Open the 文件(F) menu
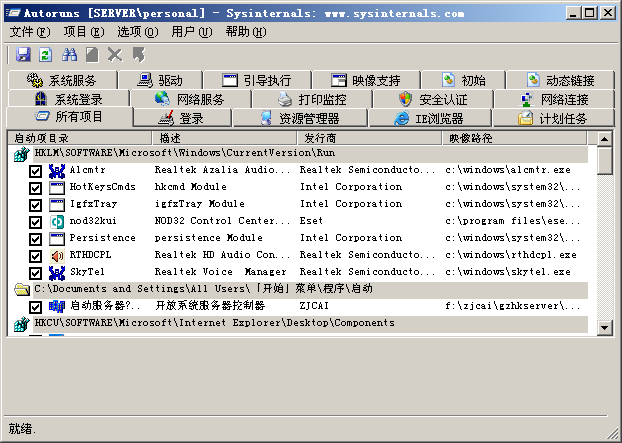622x443 pixels. [x=30, y=32]
